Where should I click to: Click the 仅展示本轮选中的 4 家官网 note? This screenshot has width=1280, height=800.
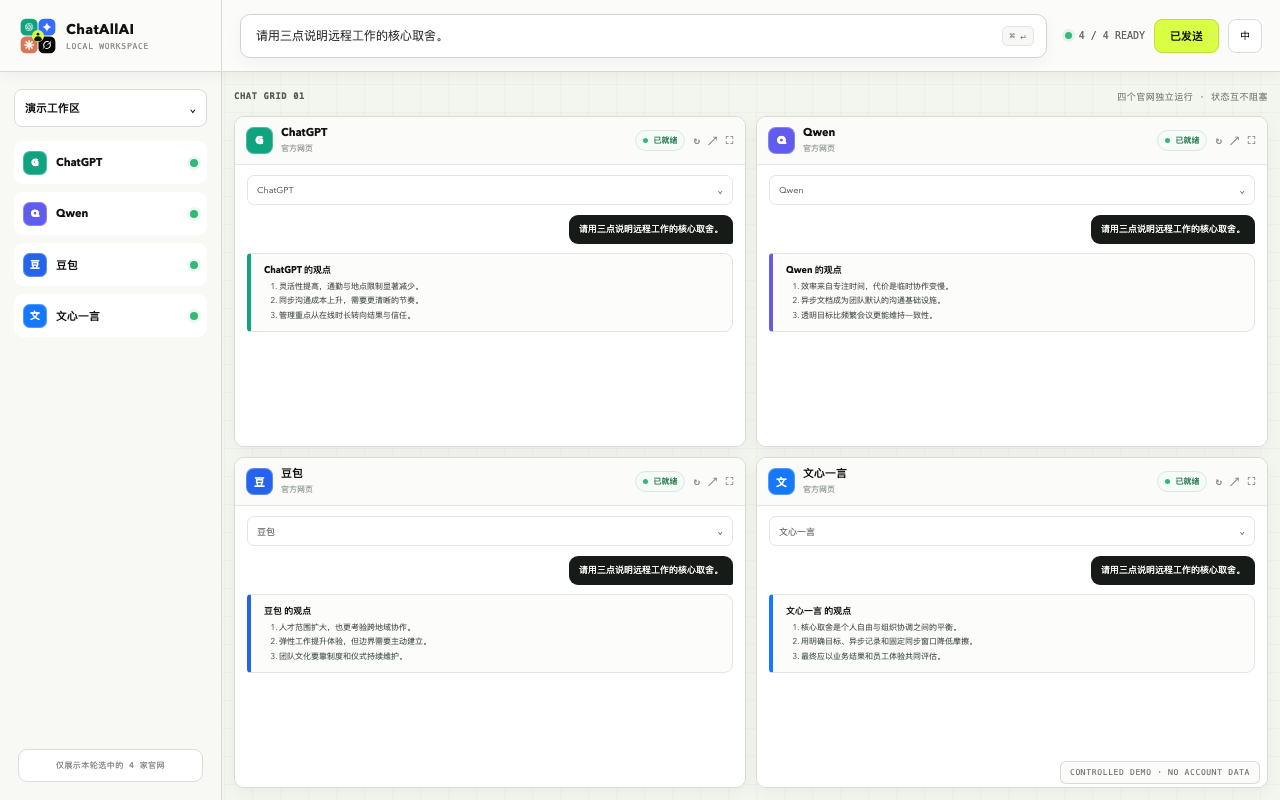click(110, 765)
